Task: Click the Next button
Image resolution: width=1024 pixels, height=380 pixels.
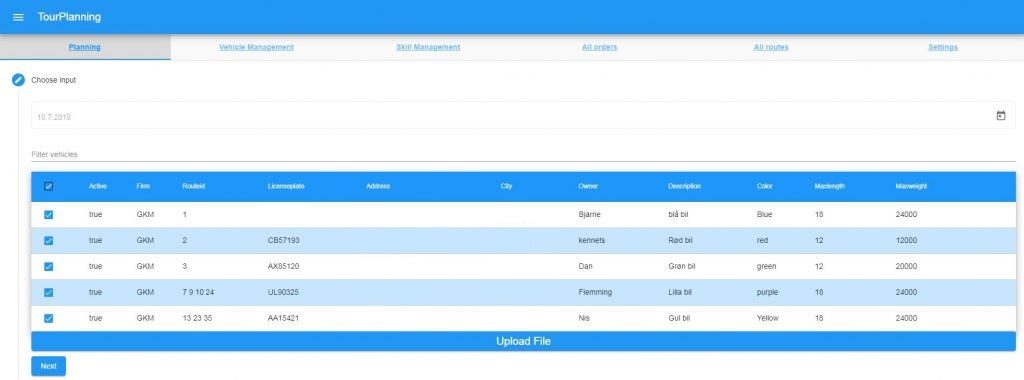Action: (48, 366)
